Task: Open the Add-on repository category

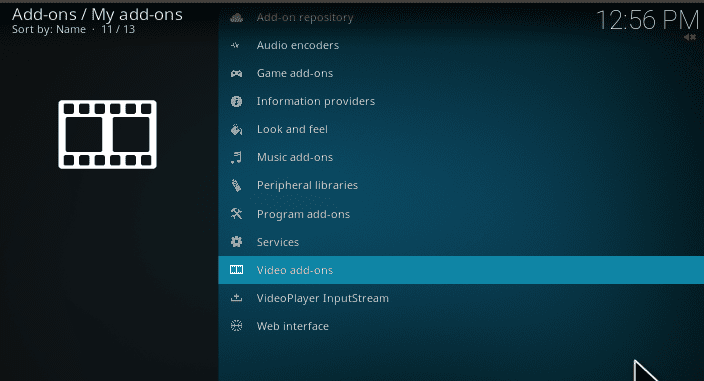Action: [461, 18]
